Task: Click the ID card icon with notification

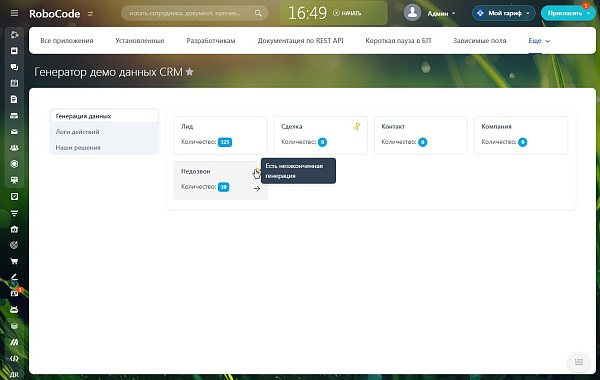Action: [15, 293]
